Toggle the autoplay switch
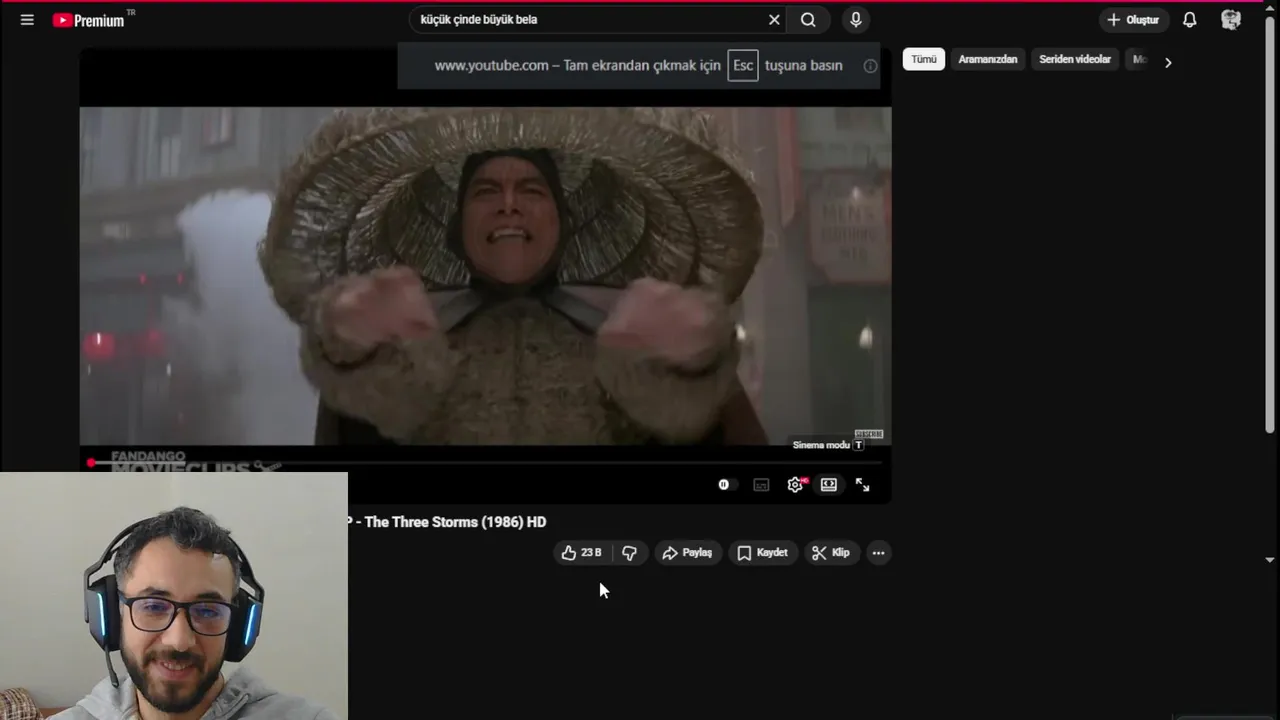 coord(727,485)
